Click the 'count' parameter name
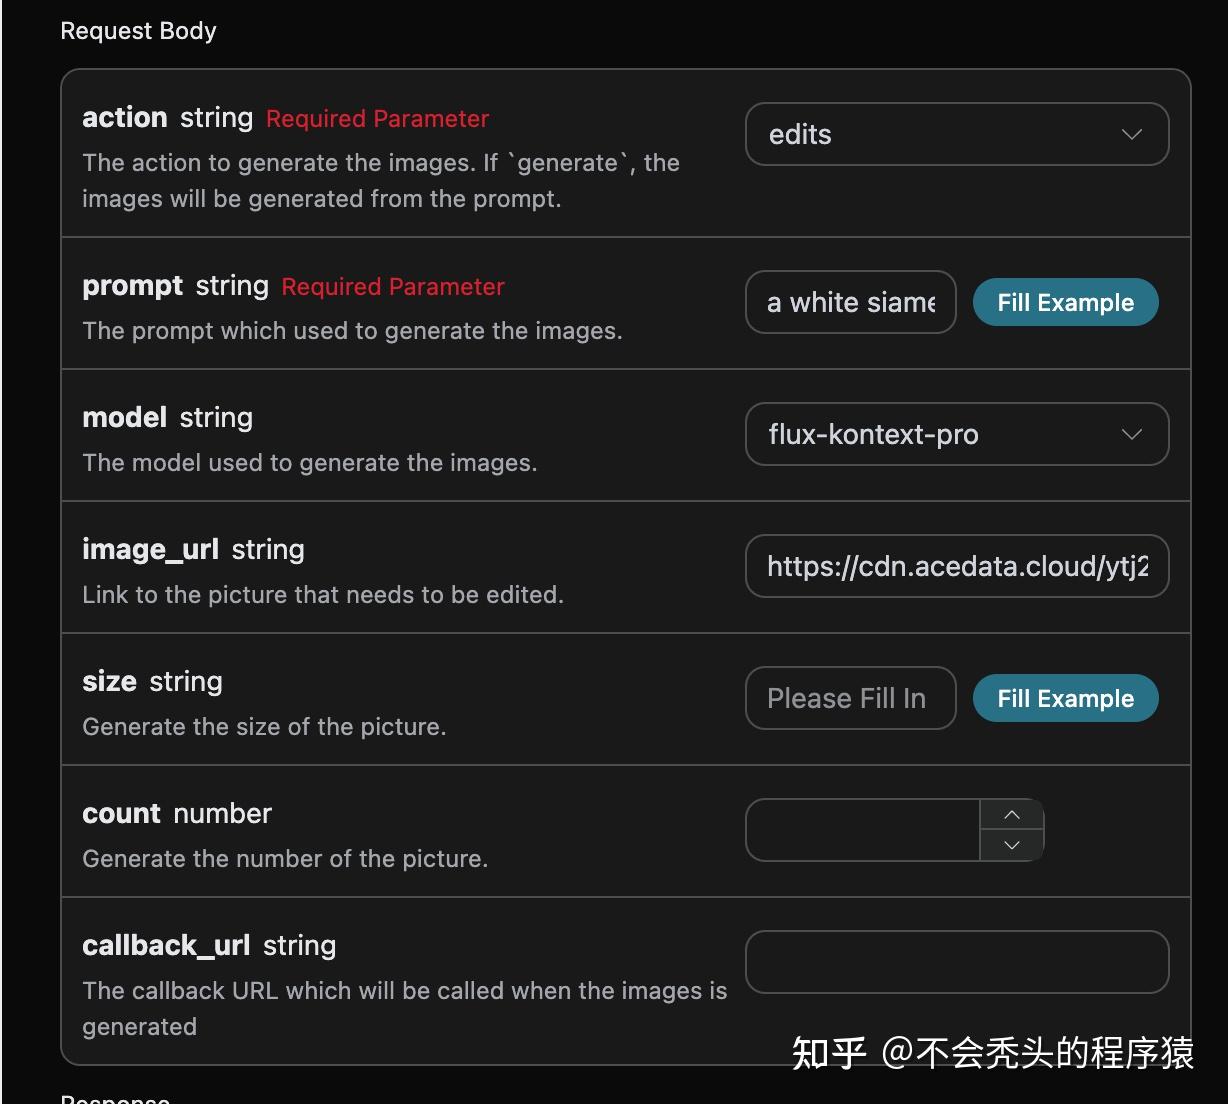The width and height of the screenshot is (1228, 1104). point(121,813)
